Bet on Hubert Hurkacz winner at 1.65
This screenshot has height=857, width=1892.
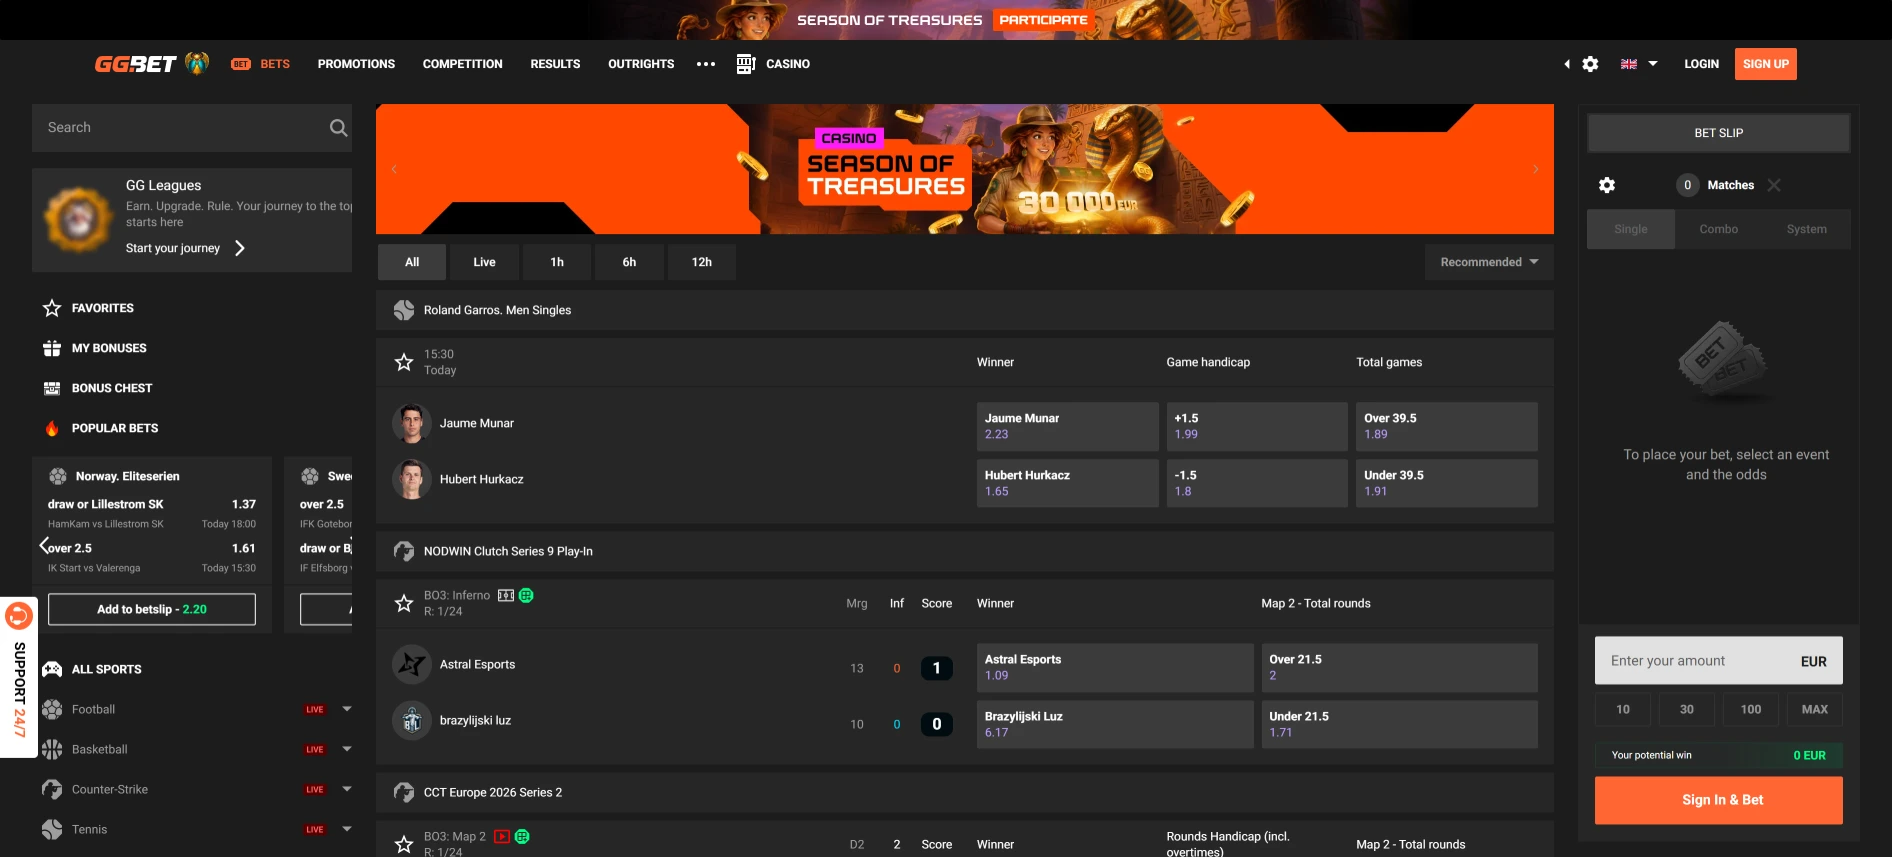coord(1067,483)
